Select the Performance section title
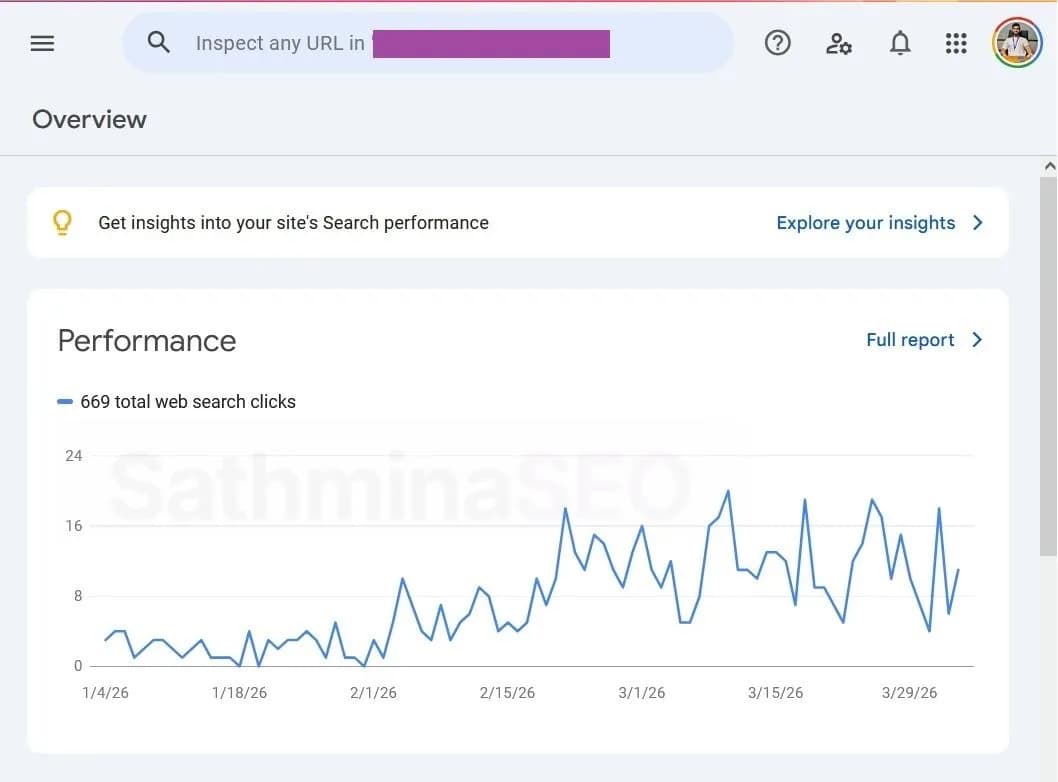This screenshot has height=782, width=1058. click(146, 340)
